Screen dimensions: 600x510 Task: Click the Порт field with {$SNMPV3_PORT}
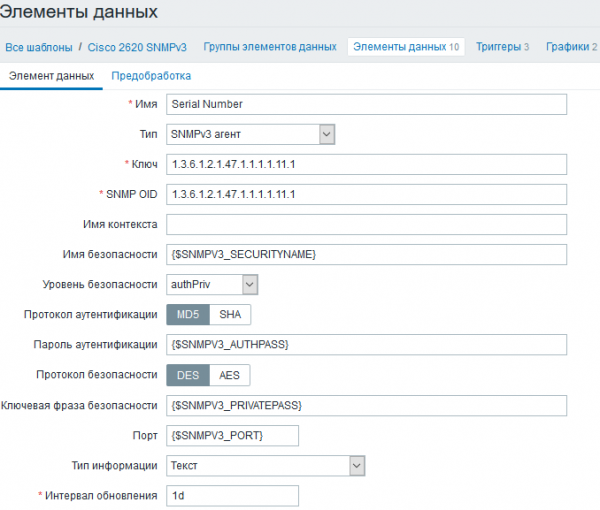(232, 435)
